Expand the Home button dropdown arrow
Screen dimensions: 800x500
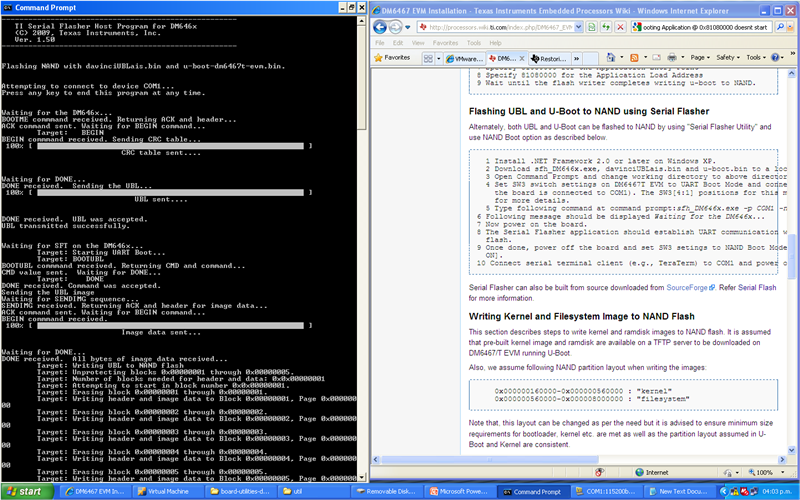tap(621, 57)
